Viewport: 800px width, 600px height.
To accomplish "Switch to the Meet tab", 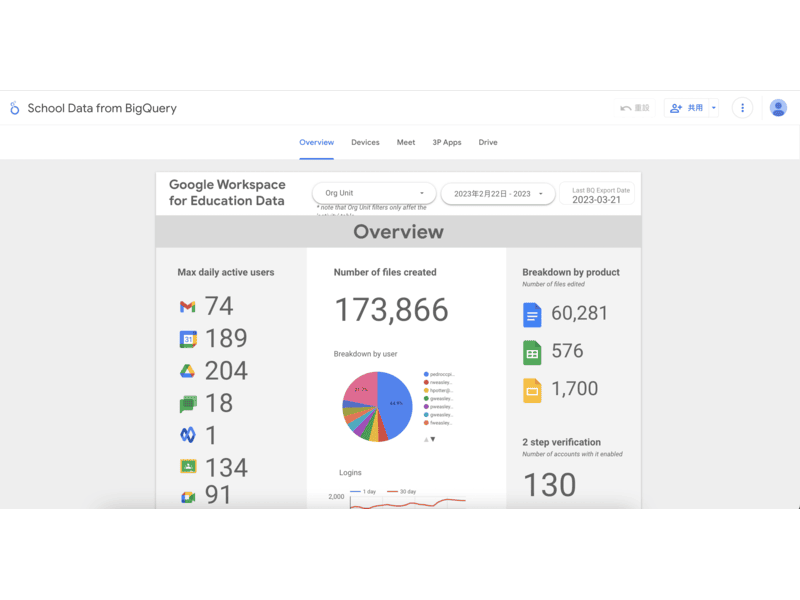I will (406, 142).
